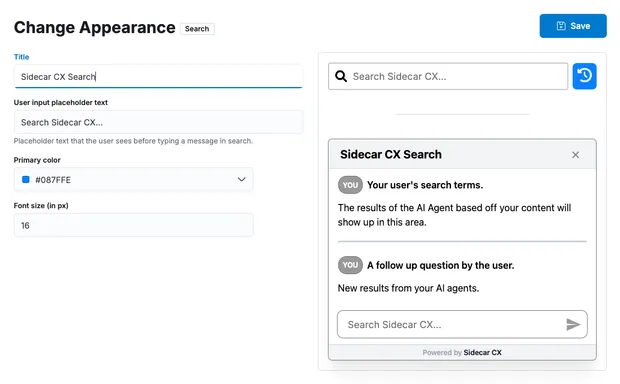
Task: Click the bottom Search Sidecar CX chat input
Action: [x=462, y=324]
